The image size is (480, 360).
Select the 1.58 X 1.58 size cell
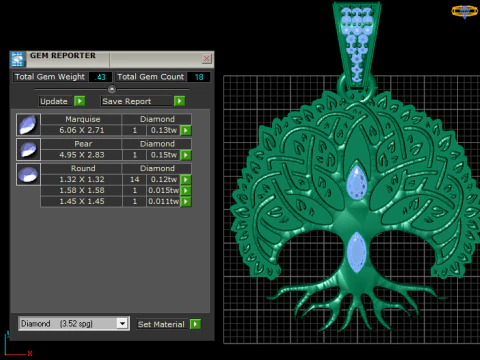(x=82, y=191)
